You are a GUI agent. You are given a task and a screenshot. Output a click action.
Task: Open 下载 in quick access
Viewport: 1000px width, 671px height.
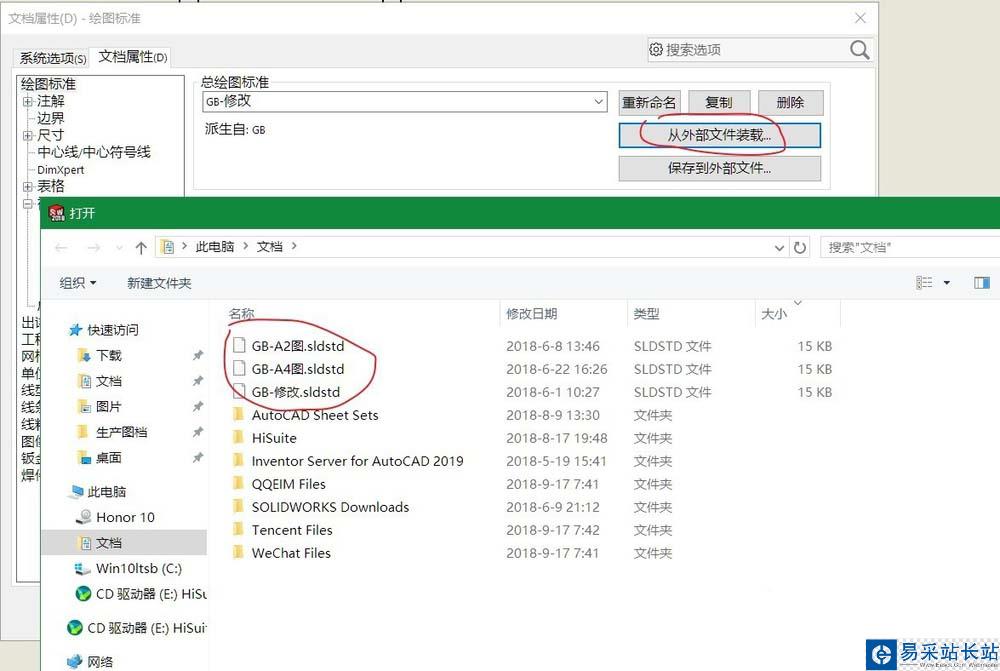point(108,355)
